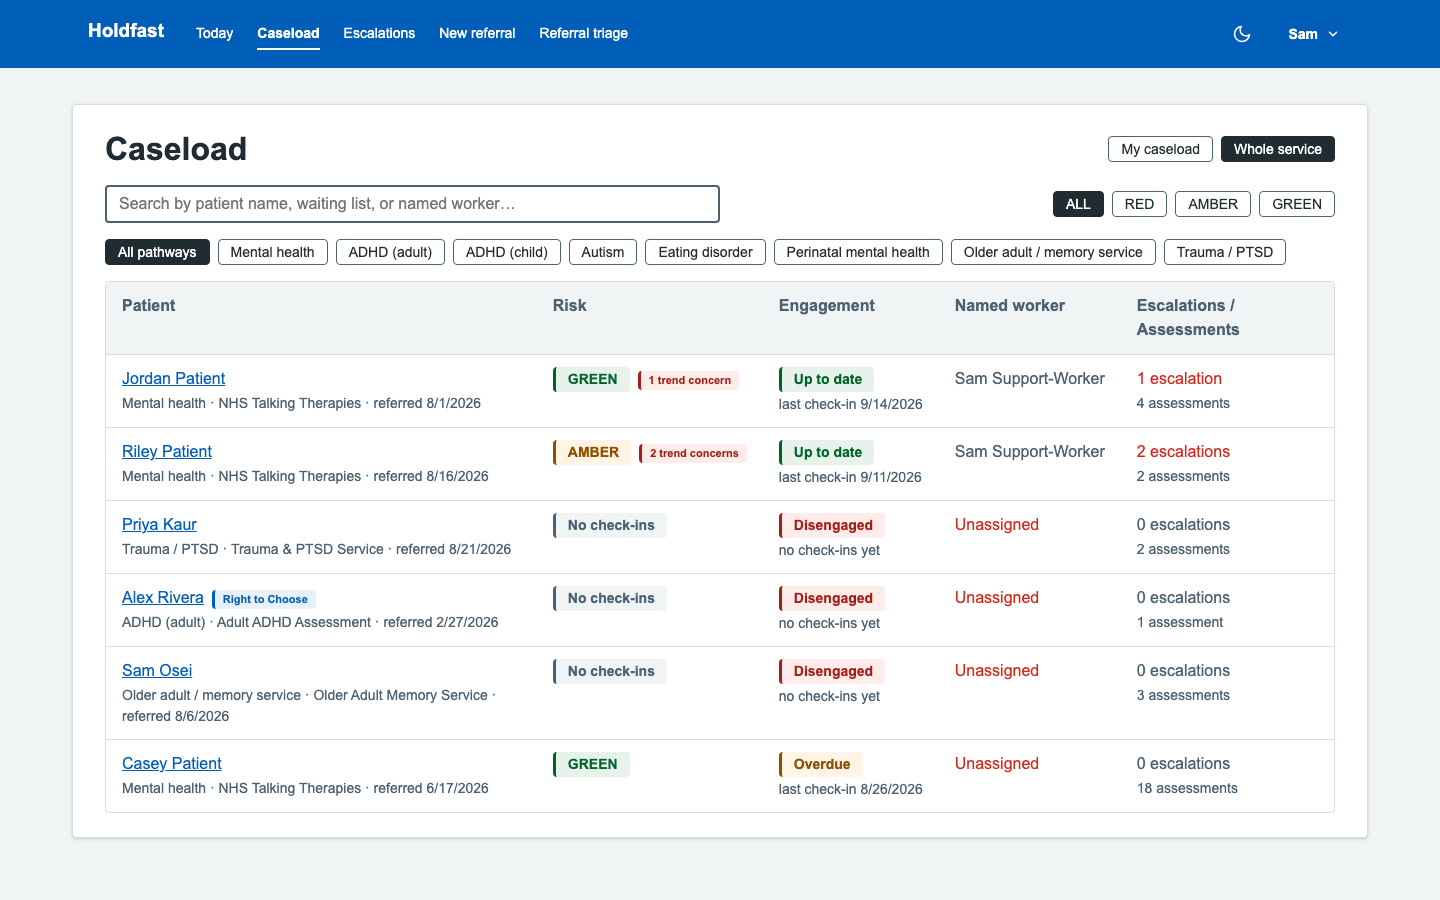Click Alex Rivera's Right to Choose tag
The width and height of the screenshot is (1440, 900).
[x=264, y=599]
